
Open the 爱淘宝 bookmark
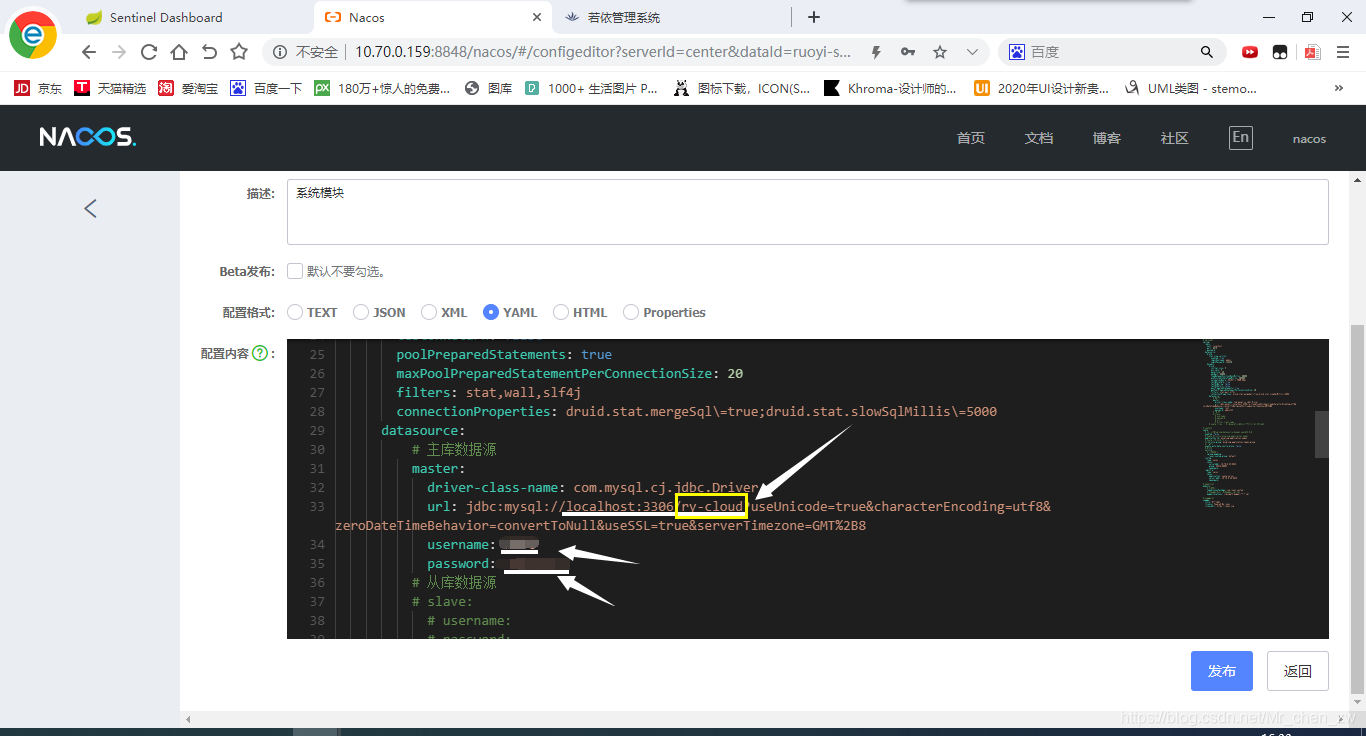pos(188,88)
